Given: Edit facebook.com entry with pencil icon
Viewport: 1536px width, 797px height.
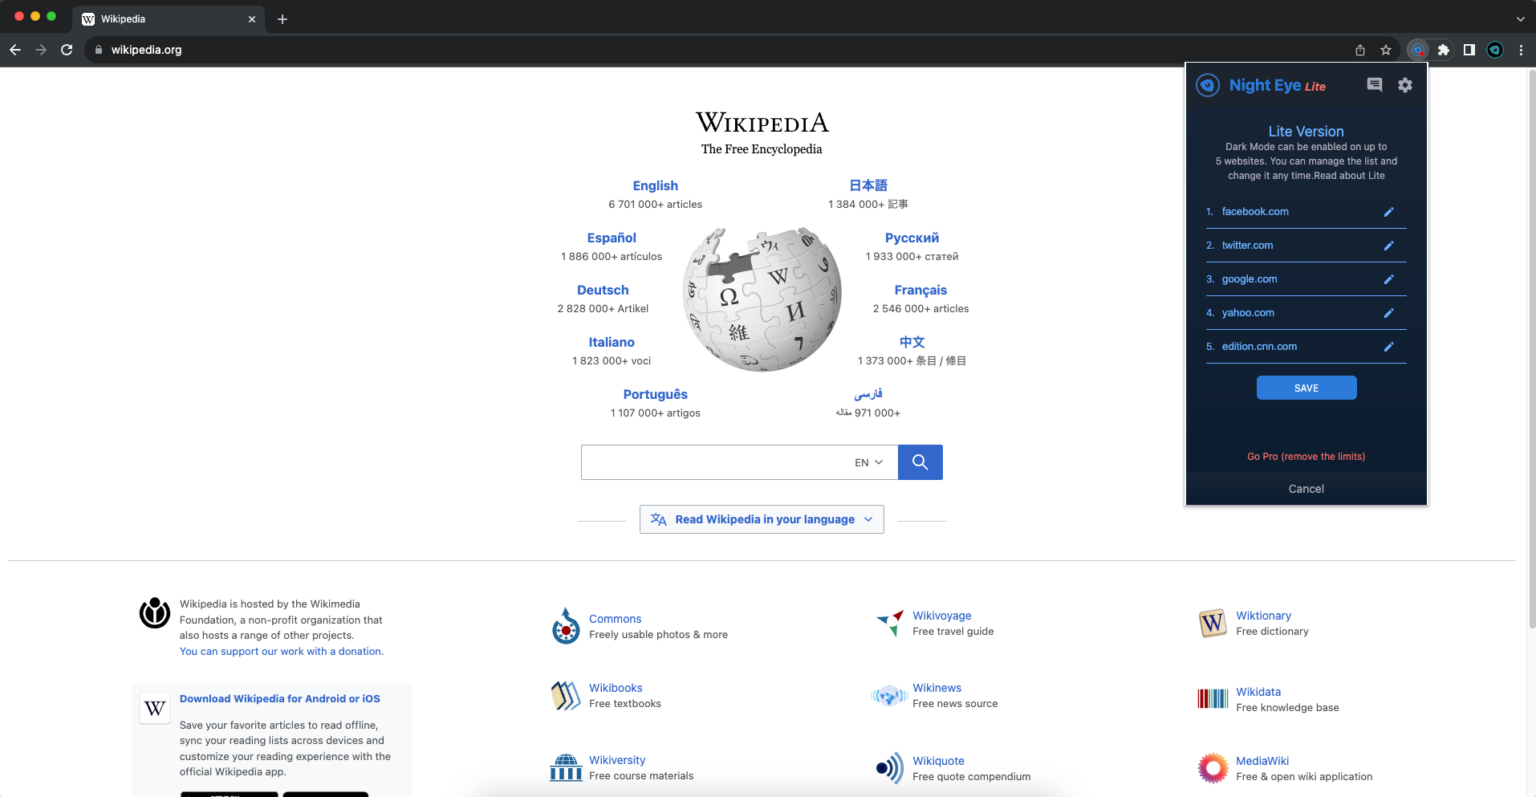Looking at the screenshot, I should [1388, 212].
